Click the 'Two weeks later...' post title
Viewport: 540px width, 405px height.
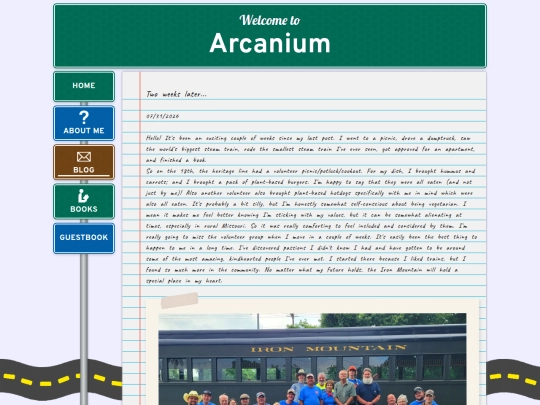coord(176,94)
